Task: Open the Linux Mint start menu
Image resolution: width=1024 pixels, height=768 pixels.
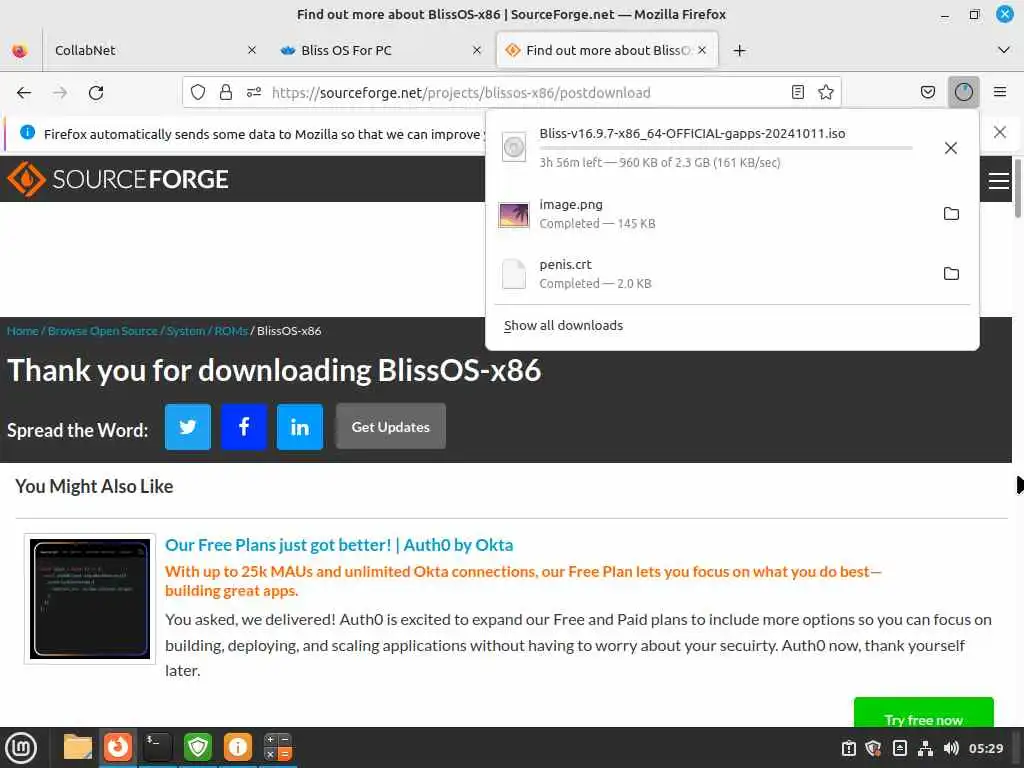Action: click(x=22, y=747)
